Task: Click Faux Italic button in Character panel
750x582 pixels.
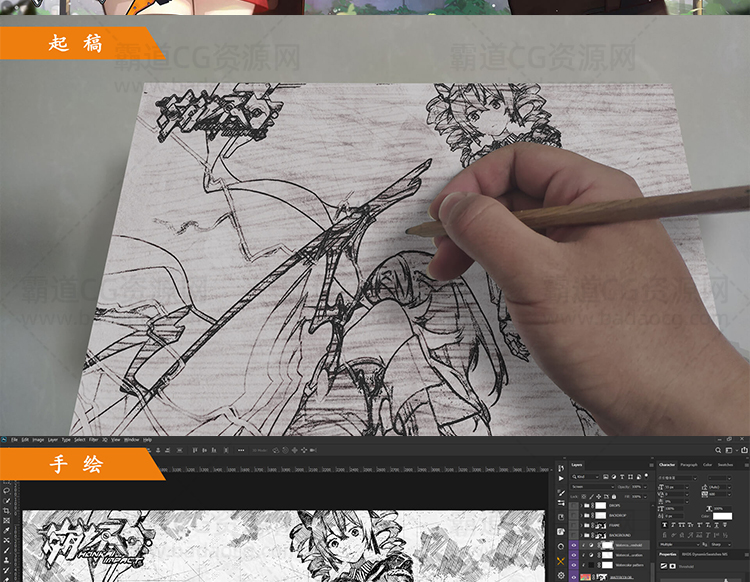Action: pyautogui.click(x=673, y=525)
